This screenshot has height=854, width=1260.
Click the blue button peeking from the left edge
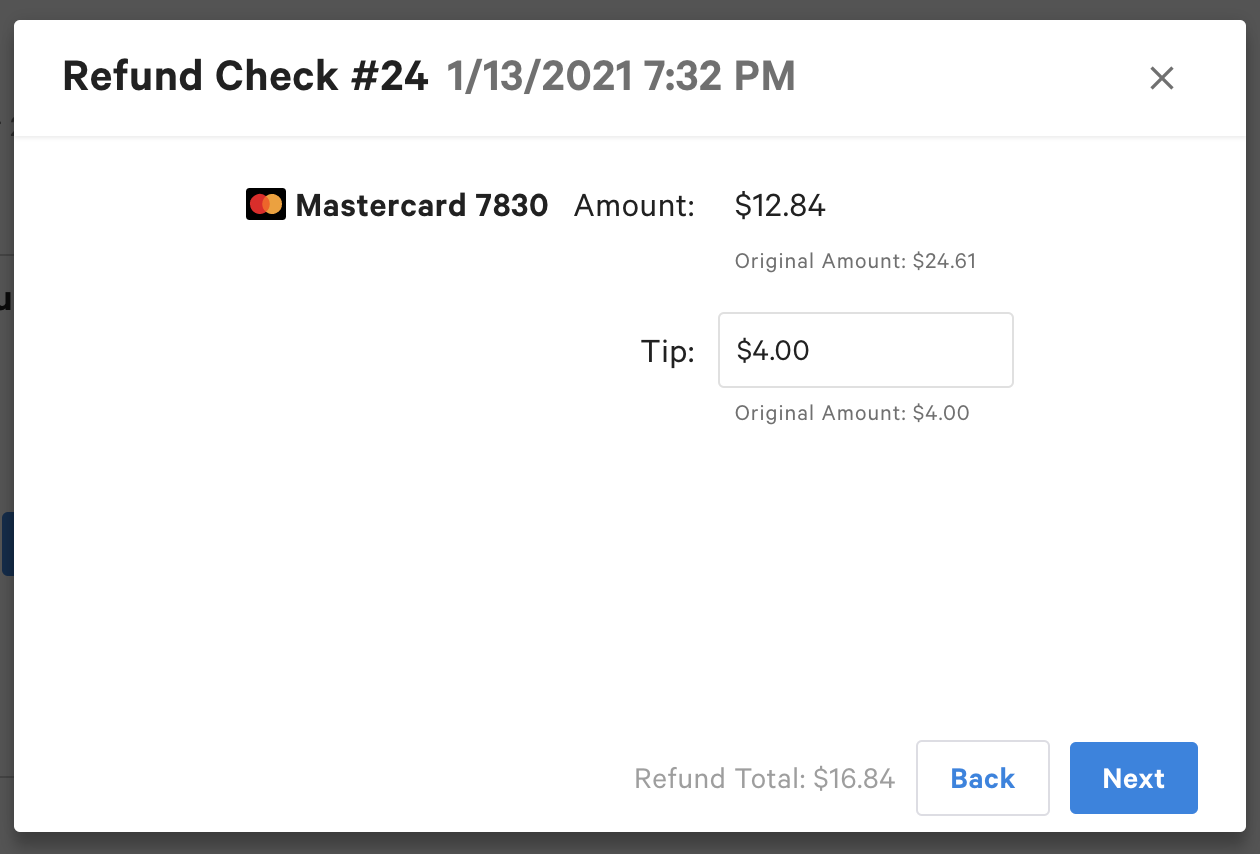tap(6, 543)
